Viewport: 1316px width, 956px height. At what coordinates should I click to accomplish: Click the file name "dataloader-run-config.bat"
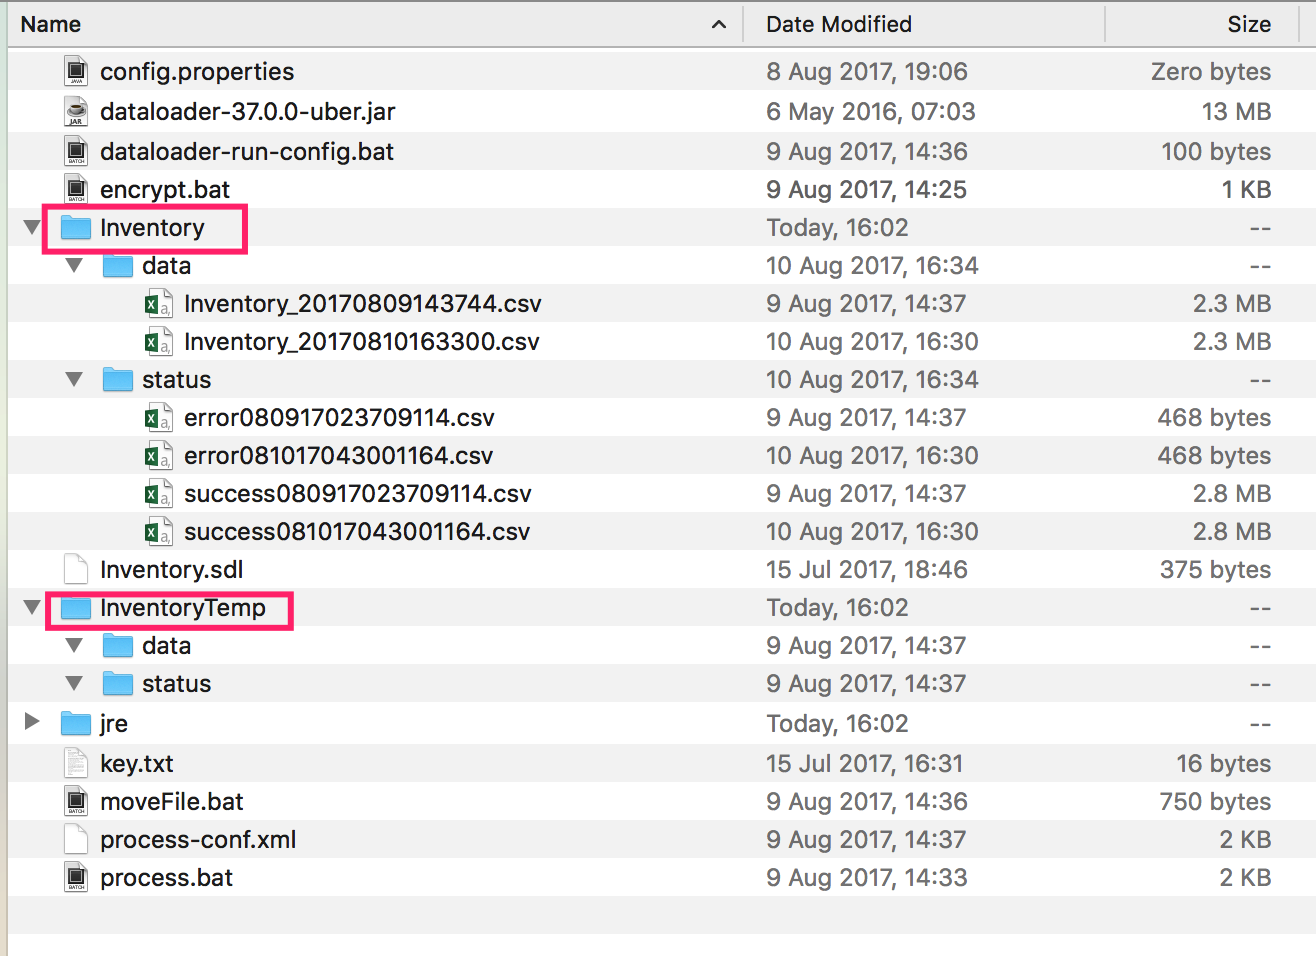coord(247,152)
